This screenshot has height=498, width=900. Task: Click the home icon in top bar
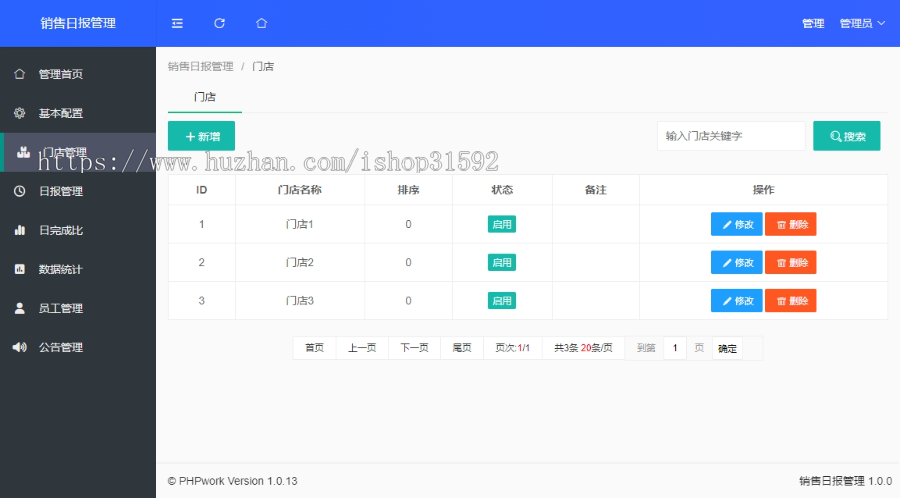[262, 24]
